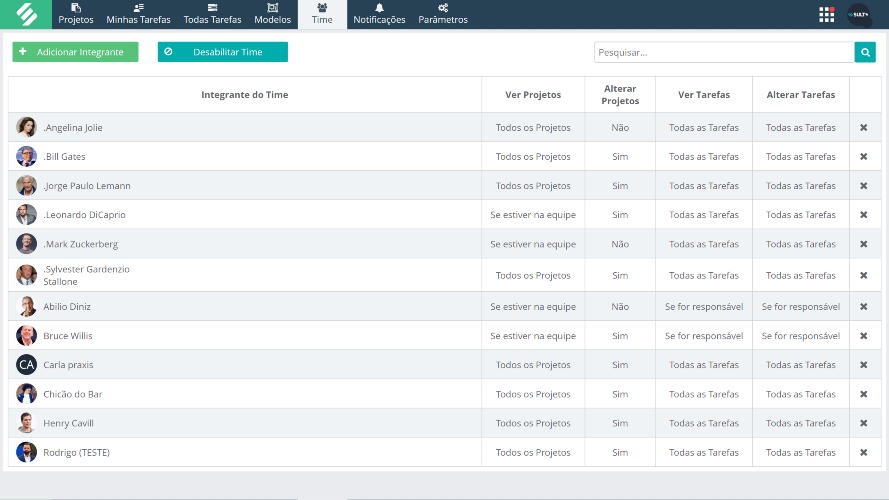889x500 pixels.
Task: Click .Angelina Jolie's avatar photo
Action: [x=26, y=128]
